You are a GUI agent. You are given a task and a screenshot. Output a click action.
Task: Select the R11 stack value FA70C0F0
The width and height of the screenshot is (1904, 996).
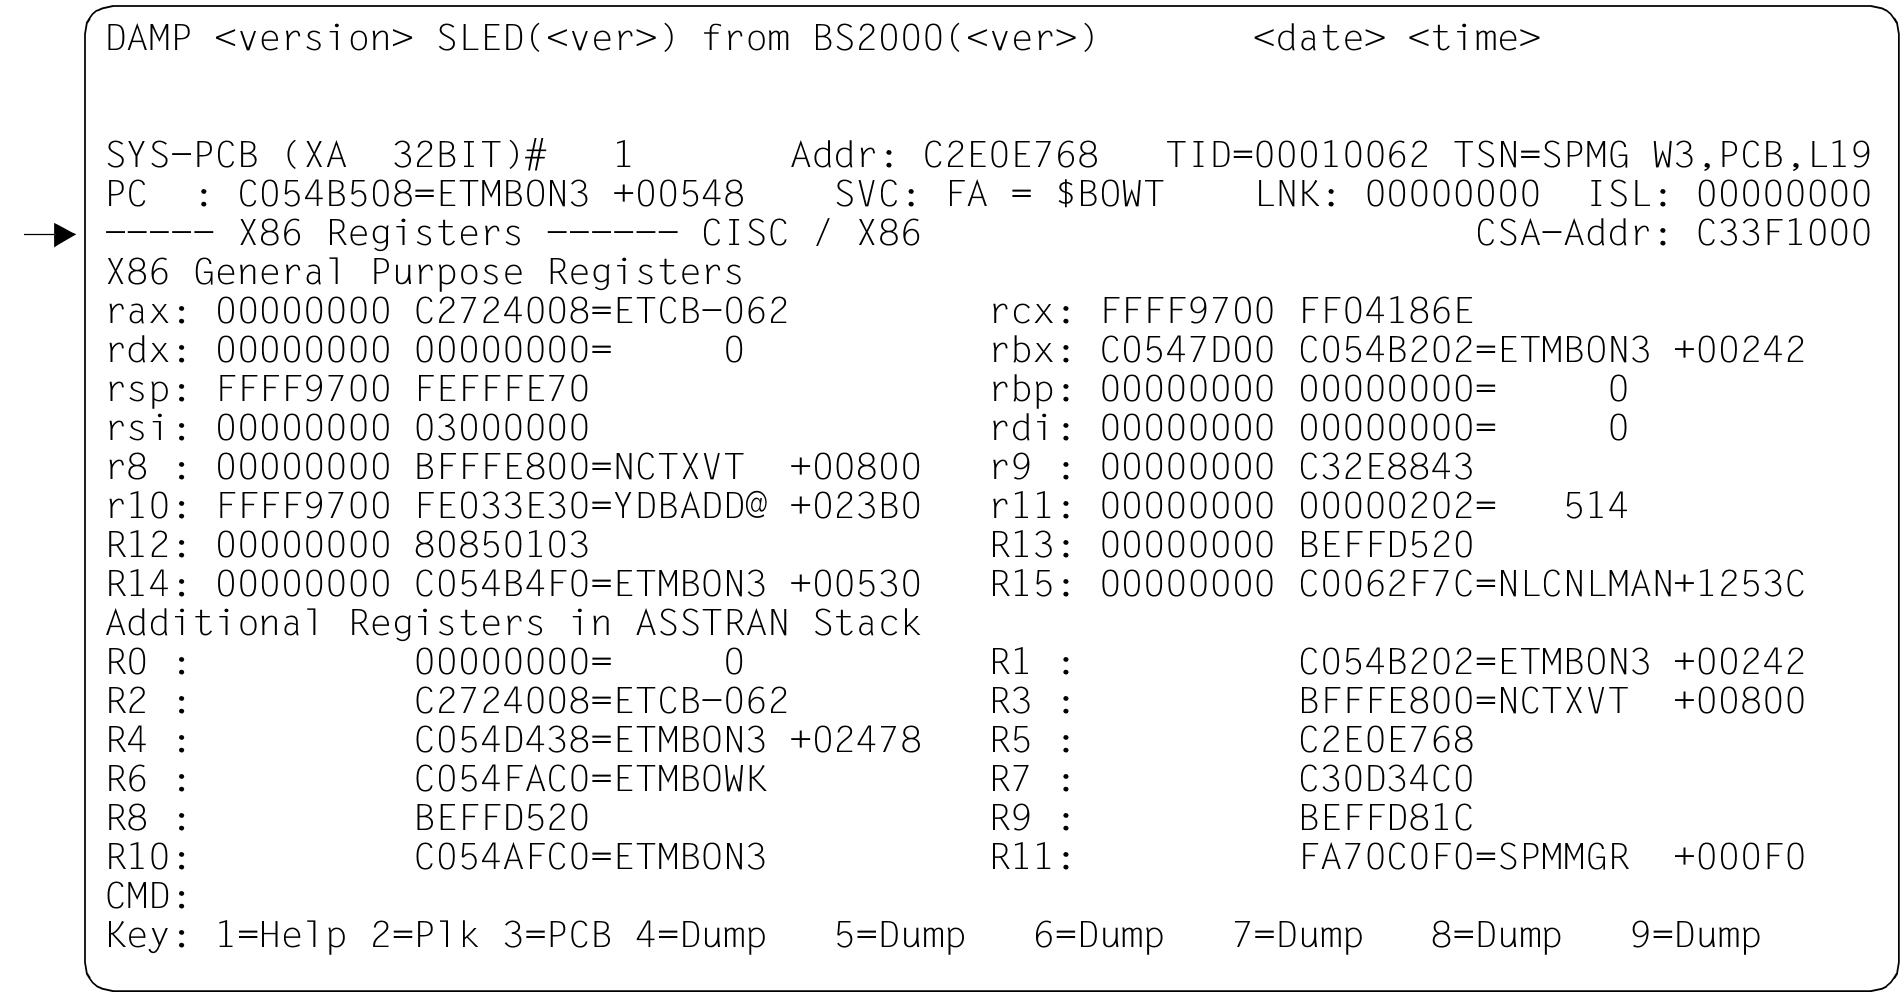pos(1386,857)
